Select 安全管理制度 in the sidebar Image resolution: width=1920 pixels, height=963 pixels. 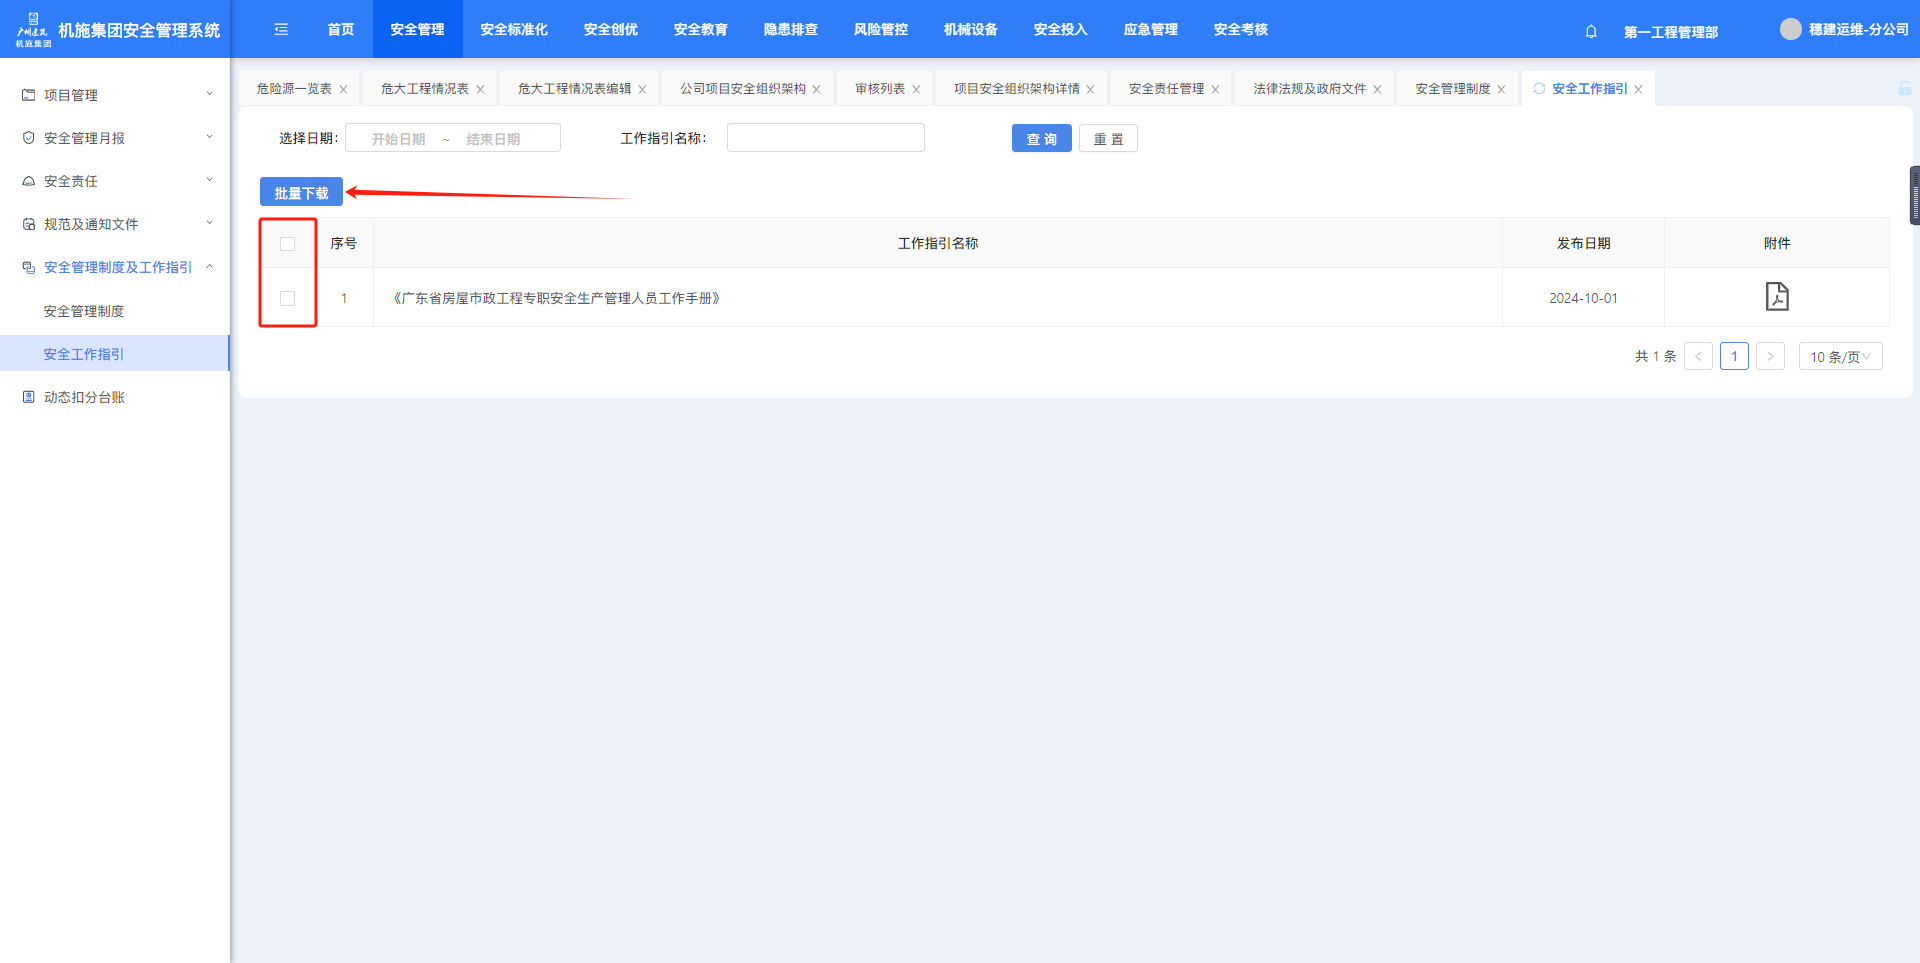tap(84, 311)
